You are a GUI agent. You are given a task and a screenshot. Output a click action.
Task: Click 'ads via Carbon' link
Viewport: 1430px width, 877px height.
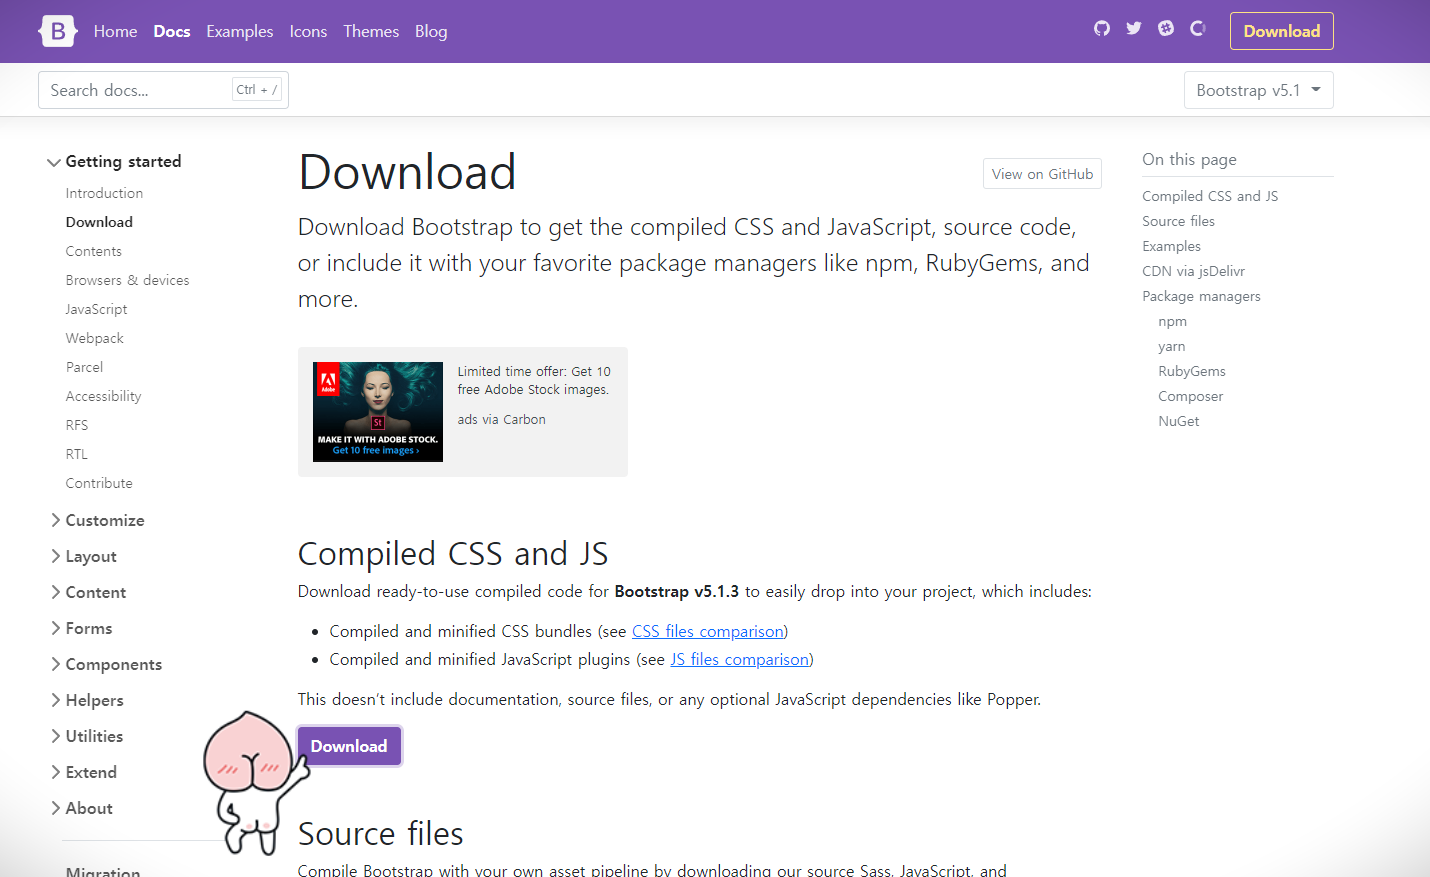501,420
